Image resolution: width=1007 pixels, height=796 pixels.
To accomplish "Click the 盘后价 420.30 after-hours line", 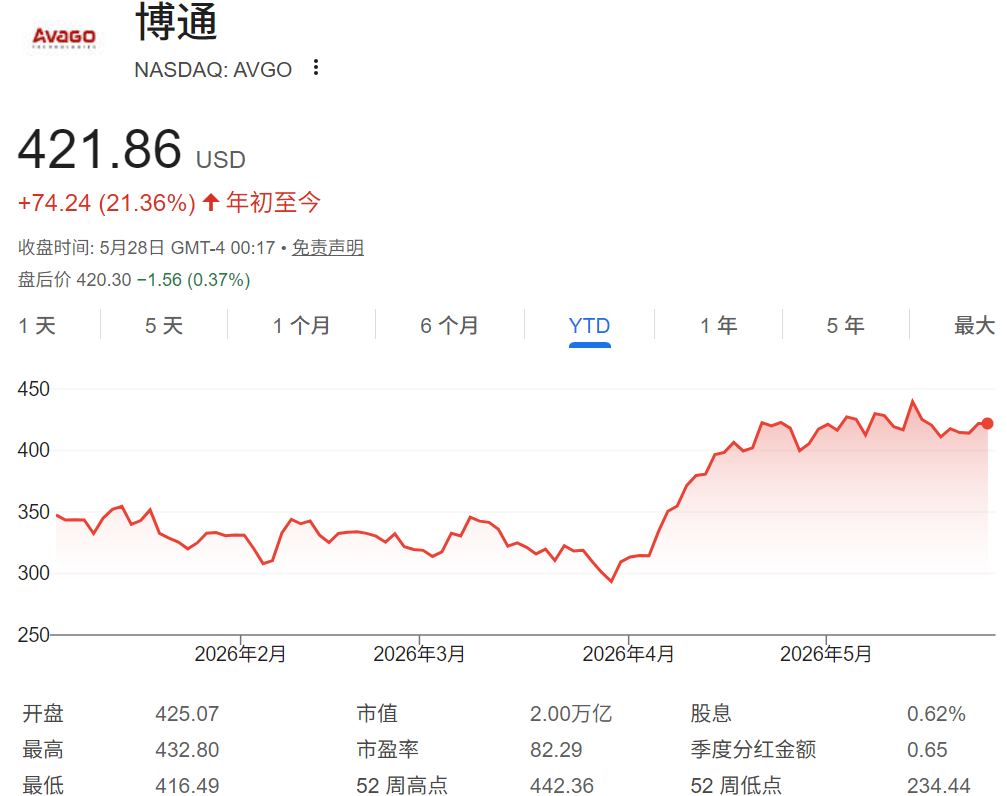I will click(134, 280).
